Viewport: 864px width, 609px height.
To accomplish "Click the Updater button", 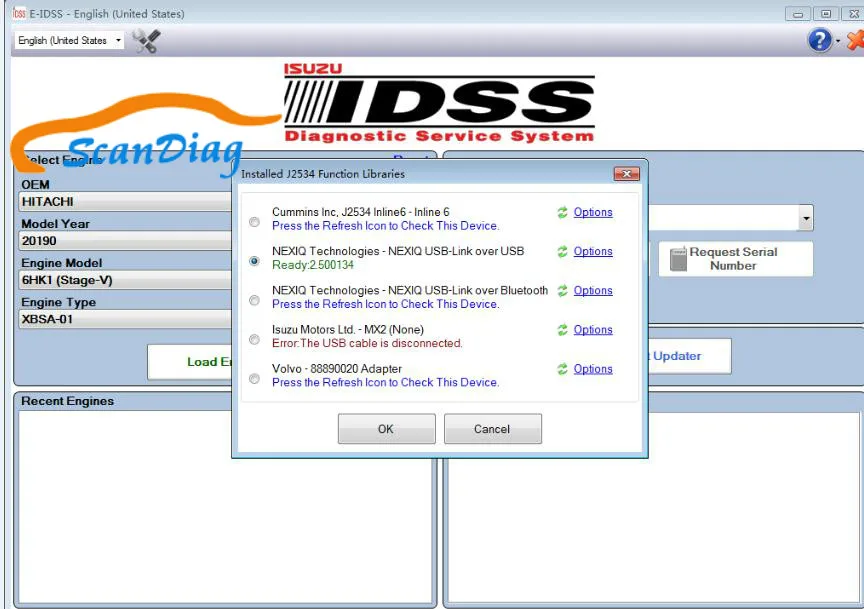I will pyautogui.click(x=689, y=356).
